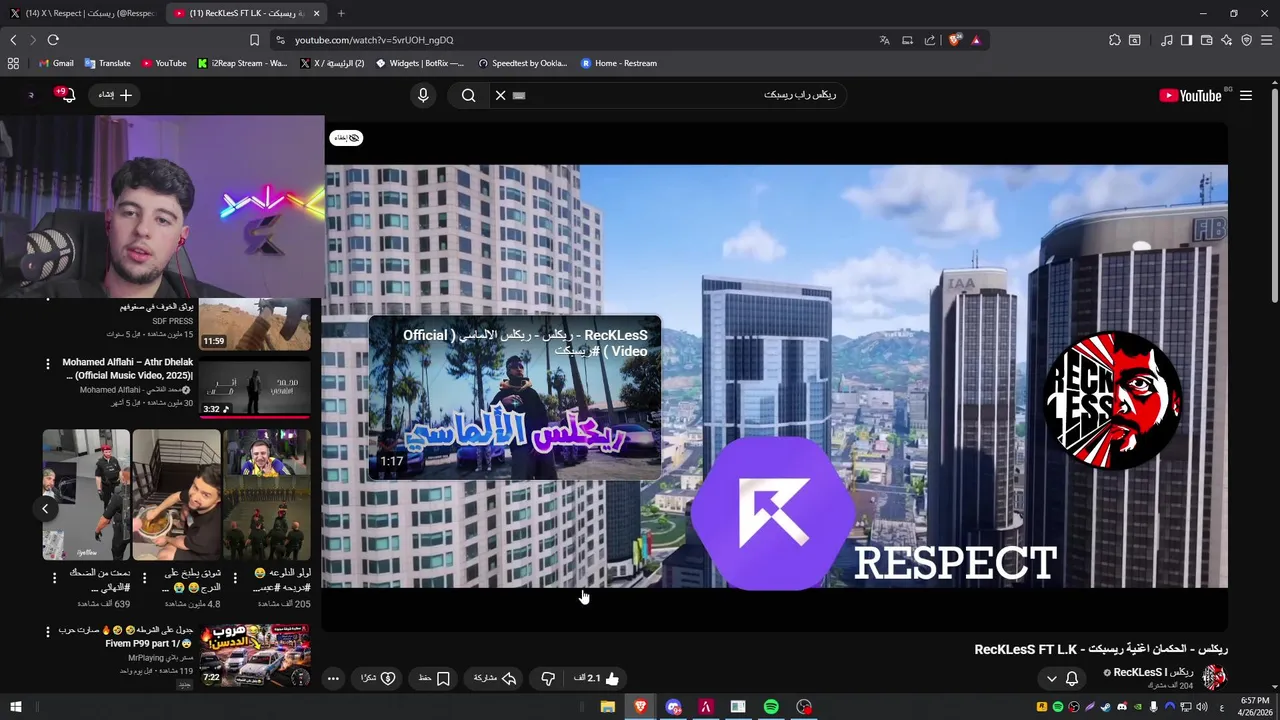1280x720 pixels.
Task: Open Windows Start menu
Action: [x=15, y=707]
